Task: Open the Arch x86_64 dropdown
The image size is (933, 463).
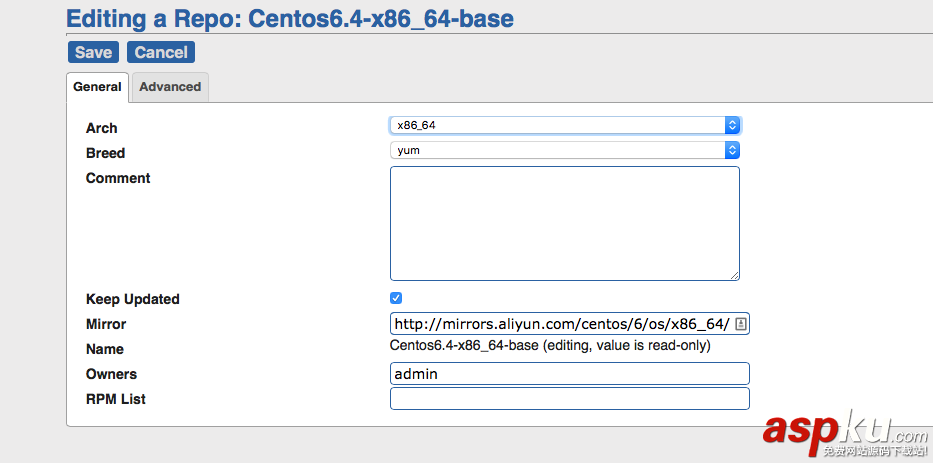Action: coord(556,125)
